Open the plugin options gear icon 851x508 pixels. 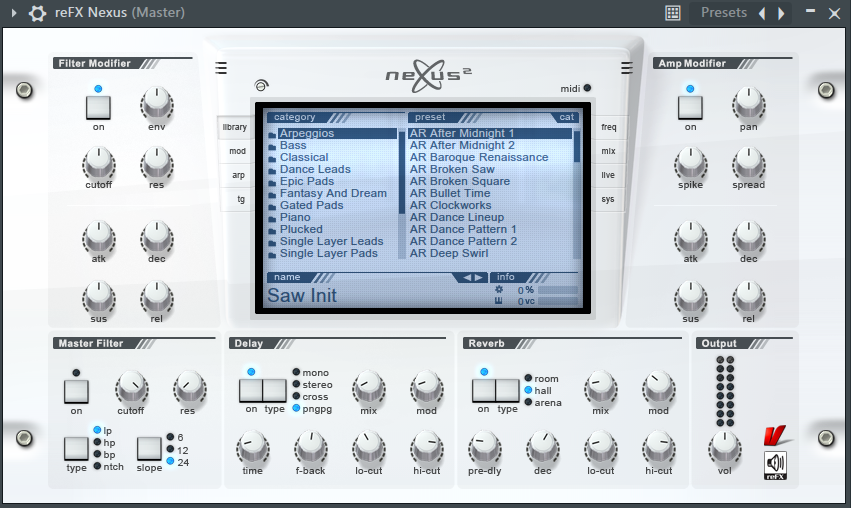pyautogui.click(x=37, y=13)
